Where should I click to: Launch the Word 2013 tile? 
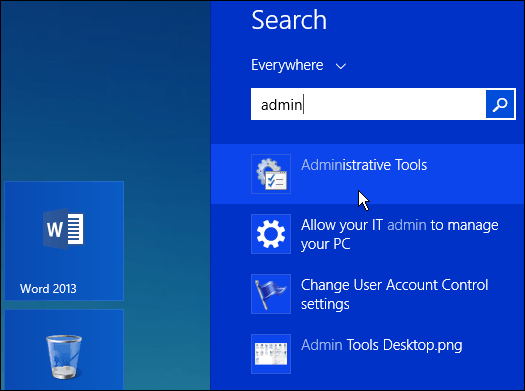click(64, 241)
